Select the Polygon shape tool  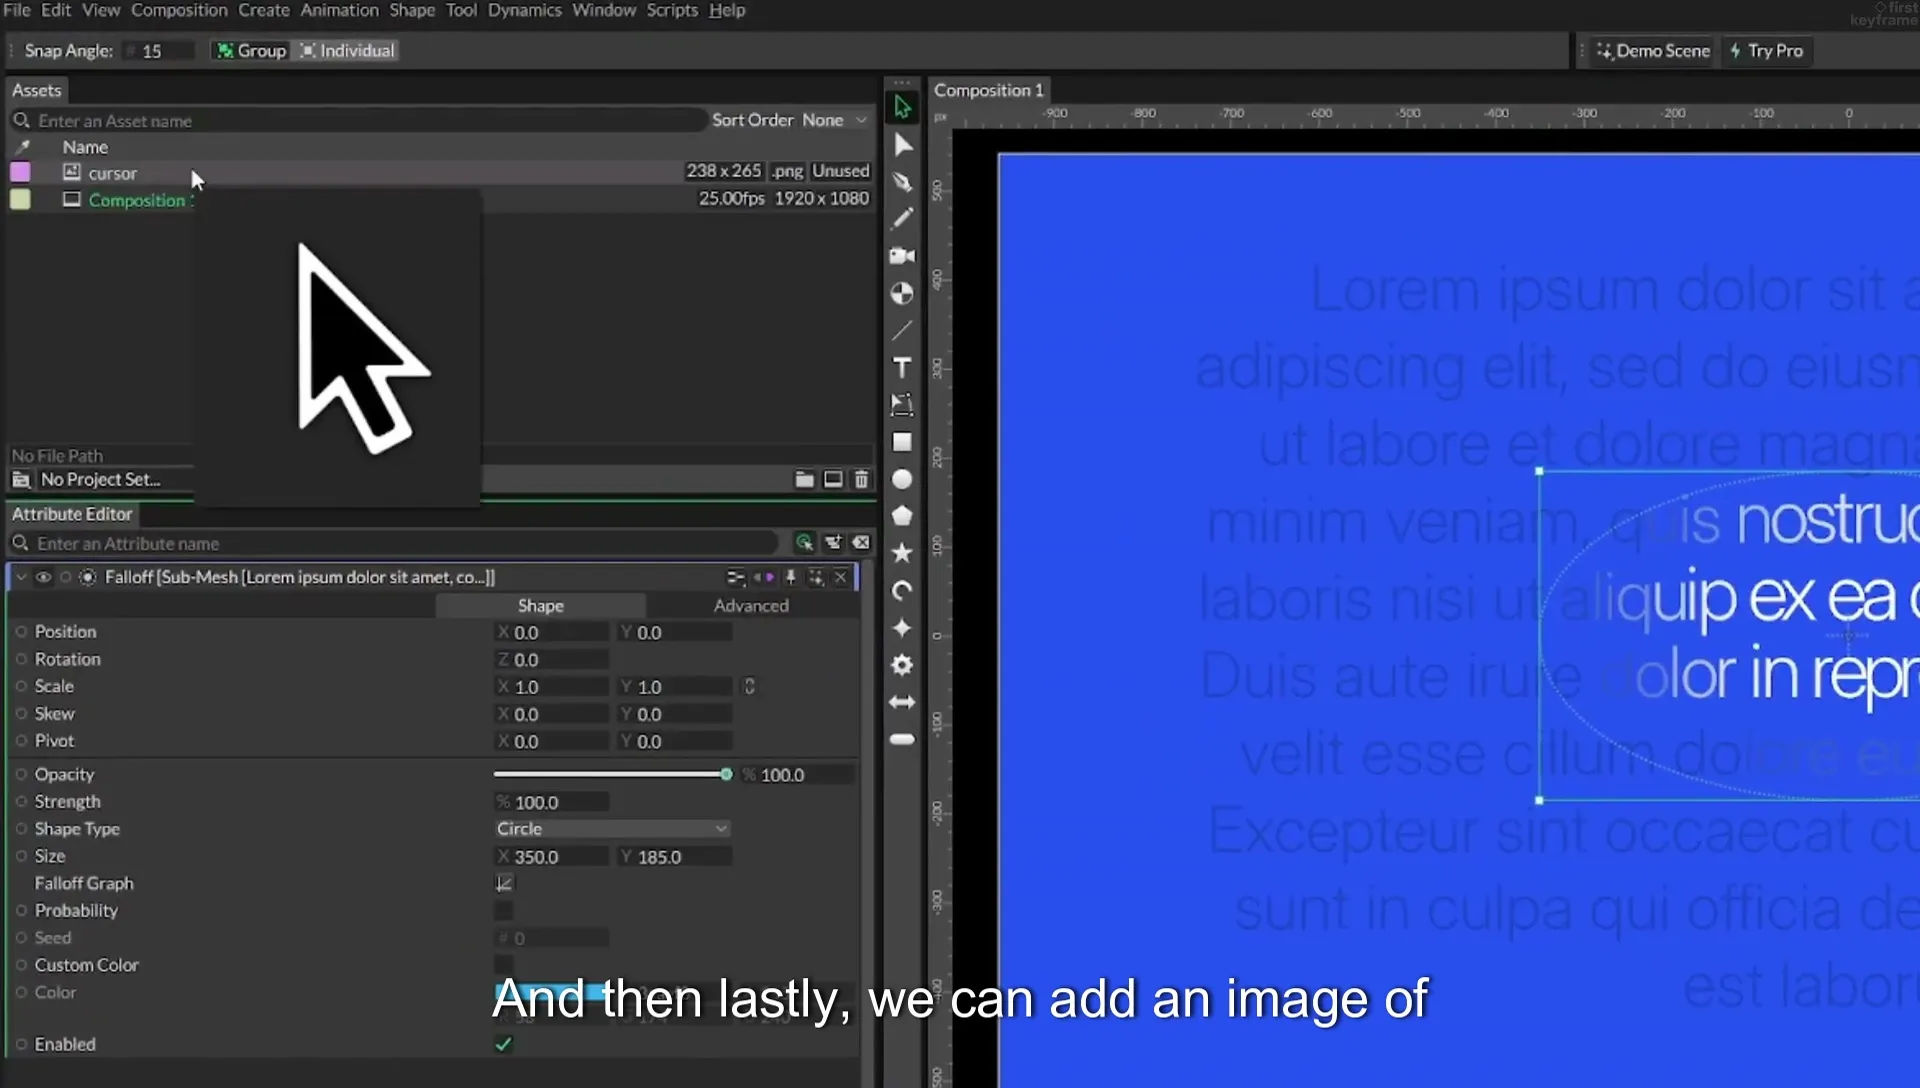pos(902,516)
